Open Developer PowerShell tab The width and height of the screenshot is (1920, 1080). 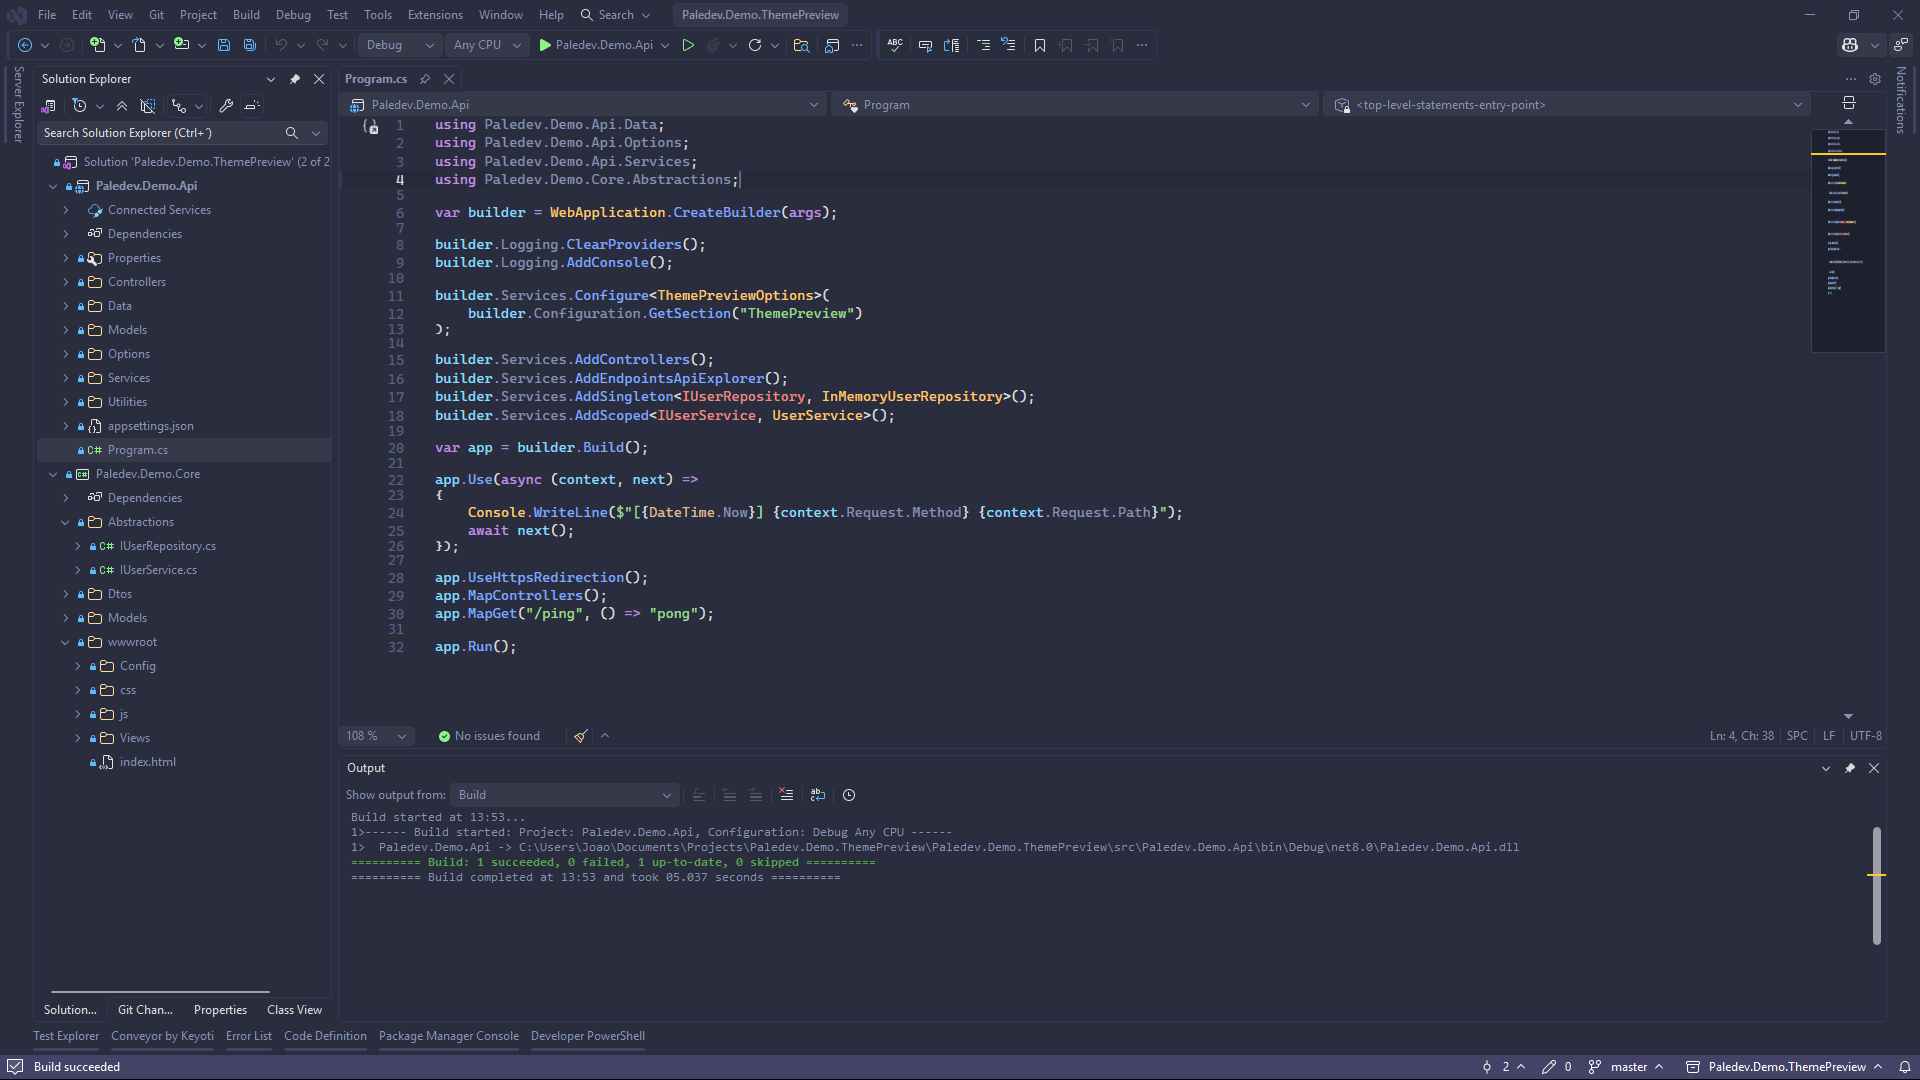[588, 1036]
